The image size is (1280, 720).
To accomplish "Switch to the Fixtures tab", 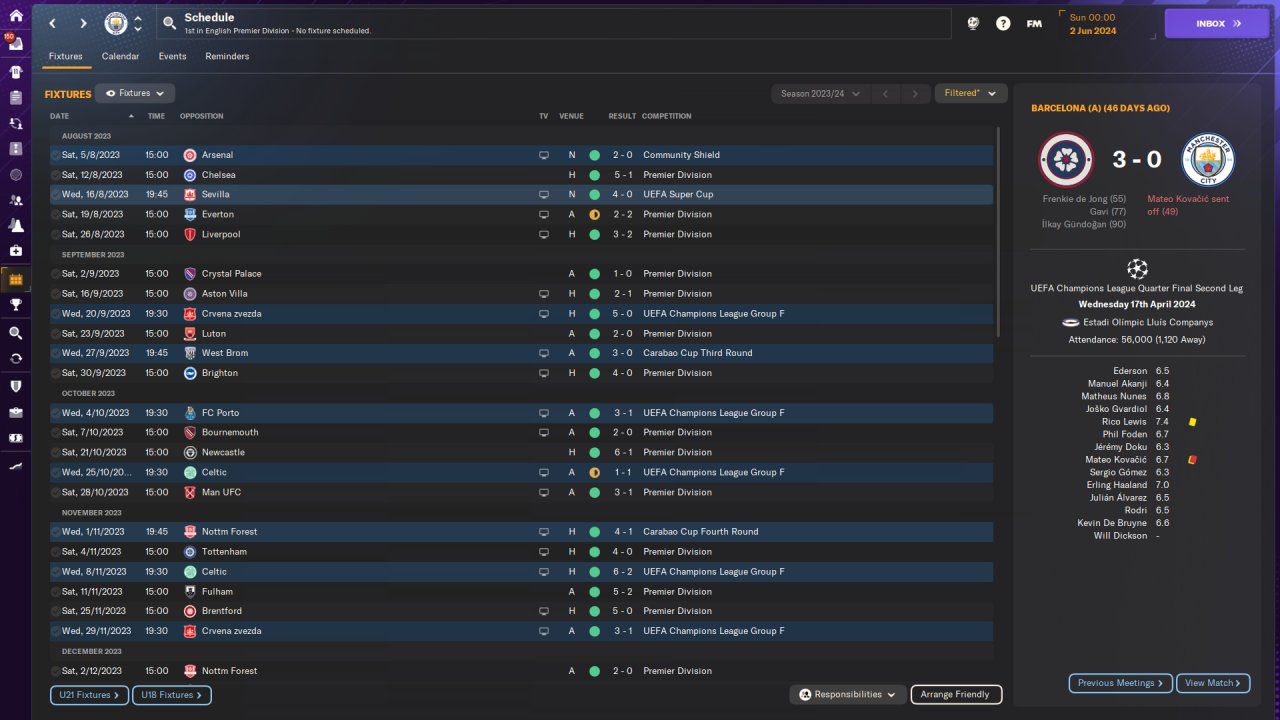I will pyautogui.click(x=66, y=56).
